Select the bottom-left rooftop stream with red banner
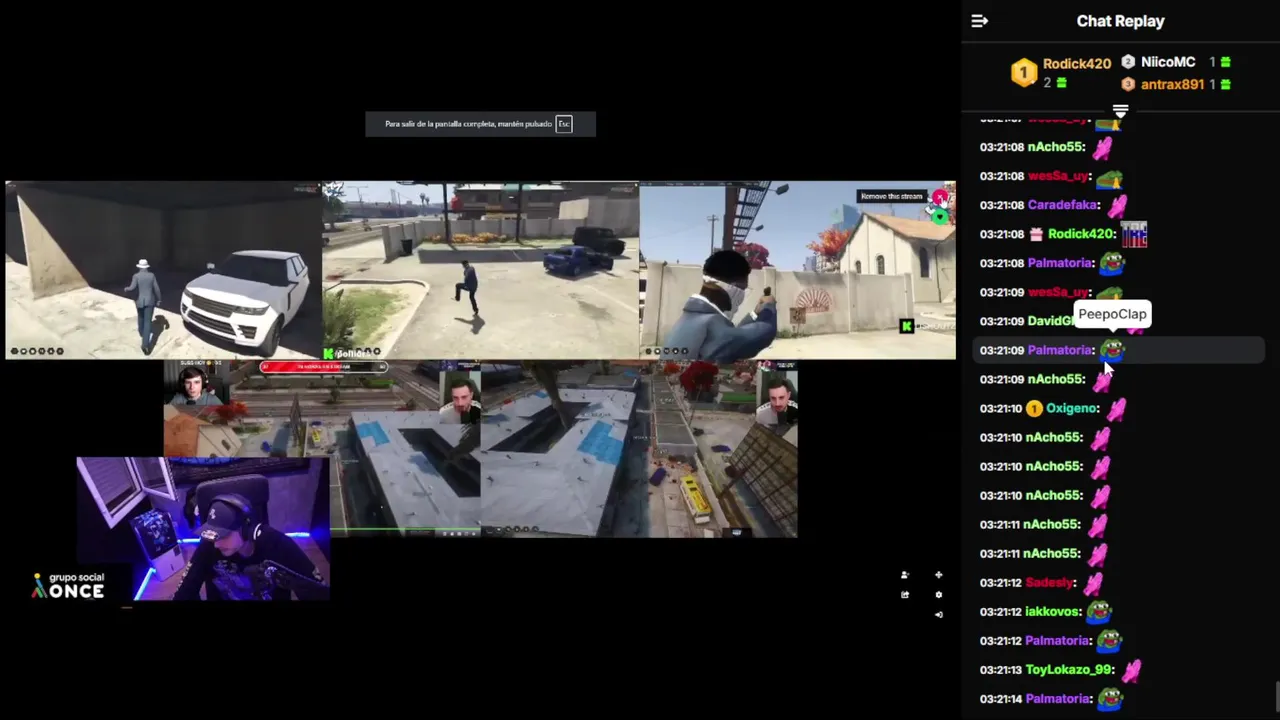 [x=322, y=448]
